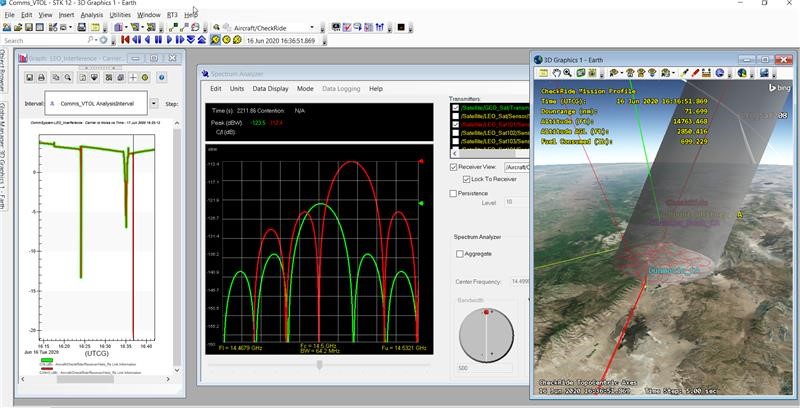Open scenario icon with folder in main toolbar
Image resolution: width=800 pixels, height=408 pixels.
coord(18,27)
